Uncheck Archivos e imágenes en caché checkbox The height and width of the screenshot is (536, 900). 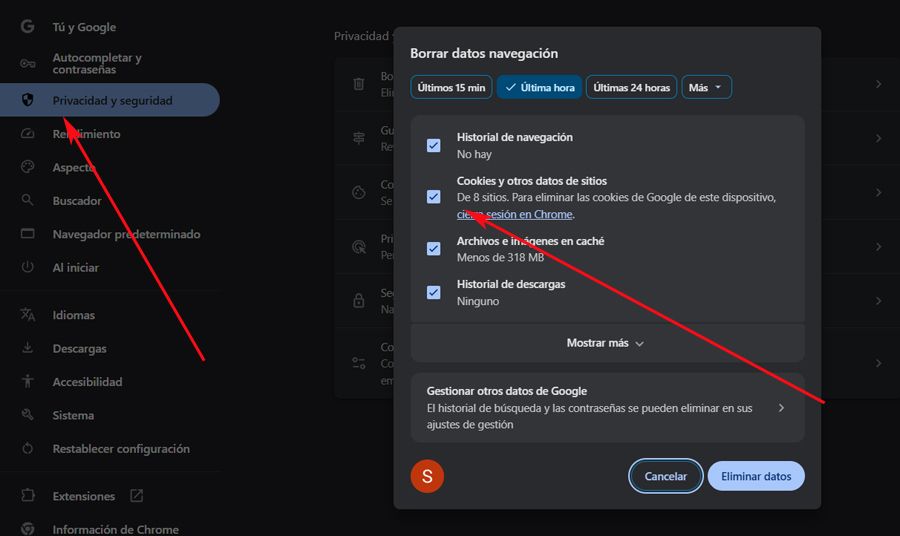[433, 248]
